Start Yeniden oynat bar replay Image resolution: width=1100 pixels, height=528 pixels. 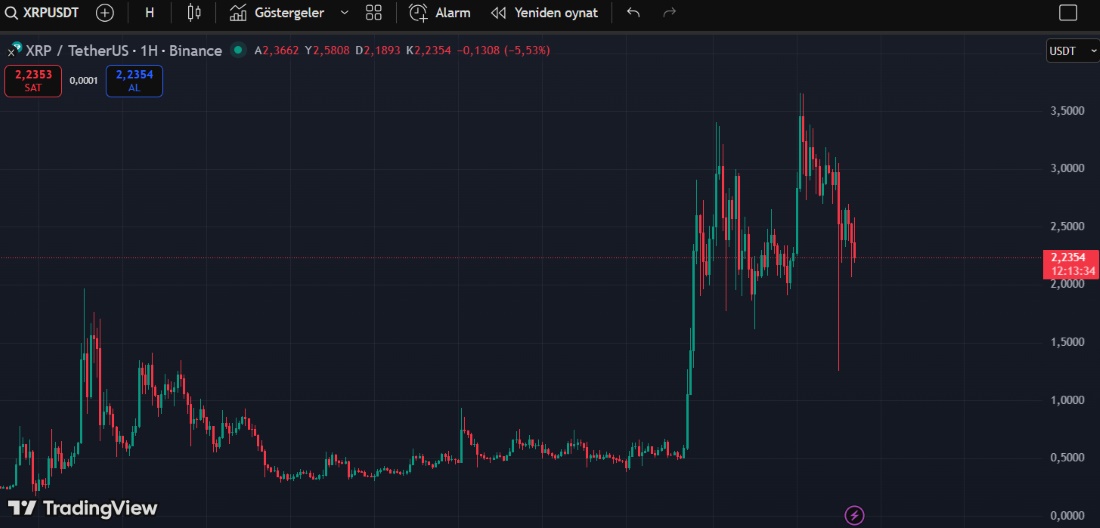pos(544,13)
